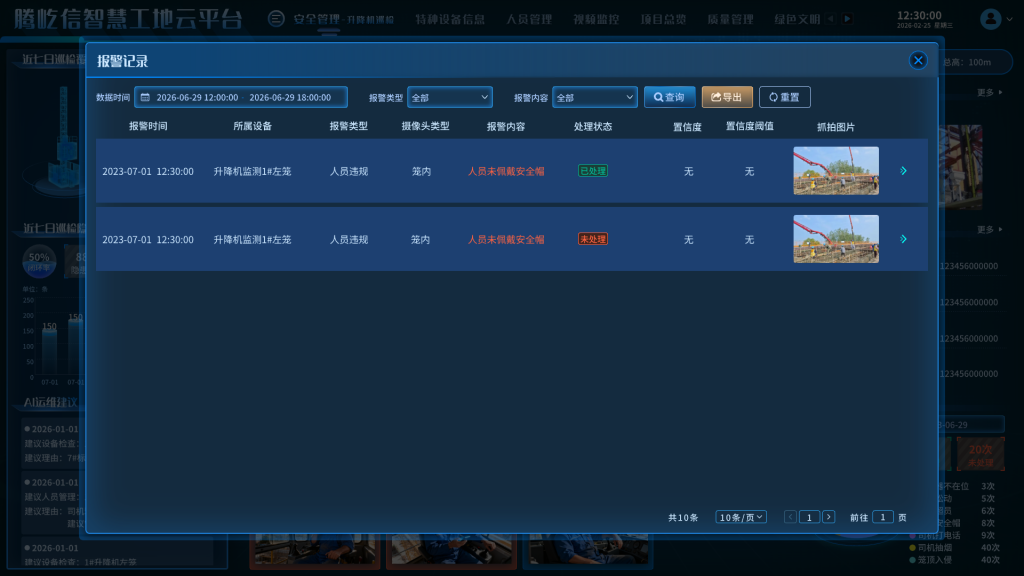Expand second alarm row detail arrow
The image size is (1024, 576).
(903, 239)
